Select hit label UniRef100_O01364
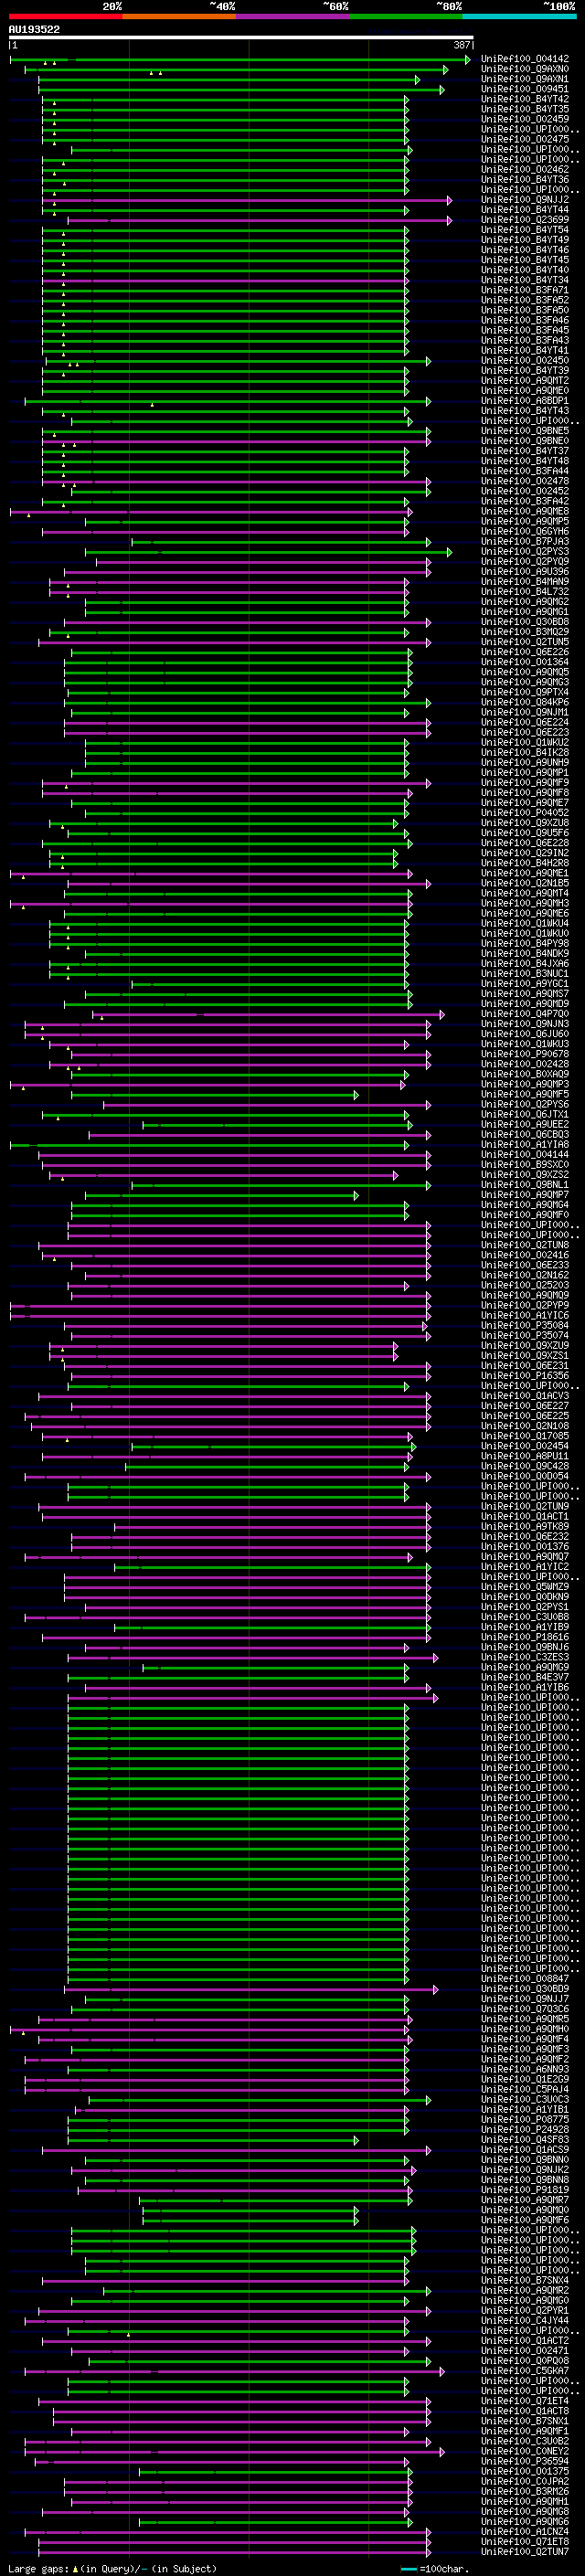Viewport: 585px width, 2576px height. (x=525, y=662)
